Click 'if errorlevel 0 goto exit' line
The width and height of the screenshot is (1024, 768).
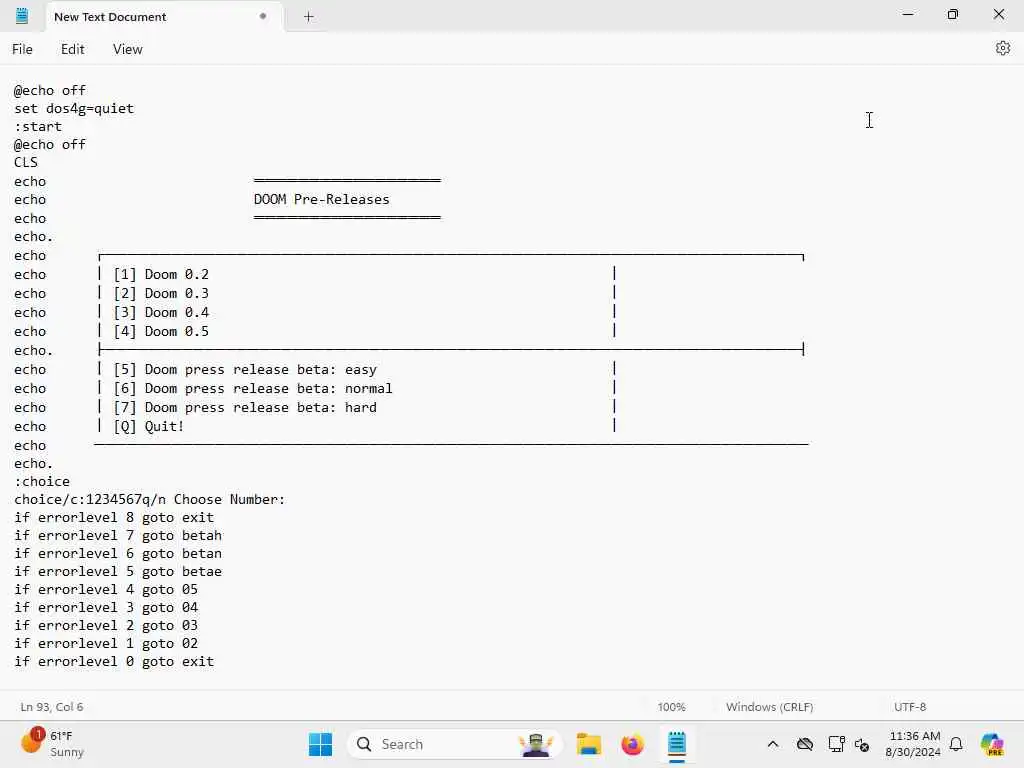point(114,662)
